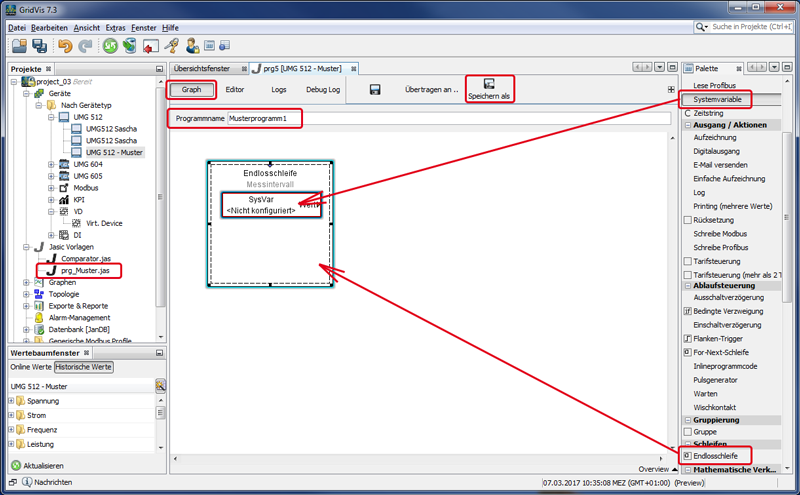
Task: Click the user with padlock toolbar icon
Action: click(192, 46)
